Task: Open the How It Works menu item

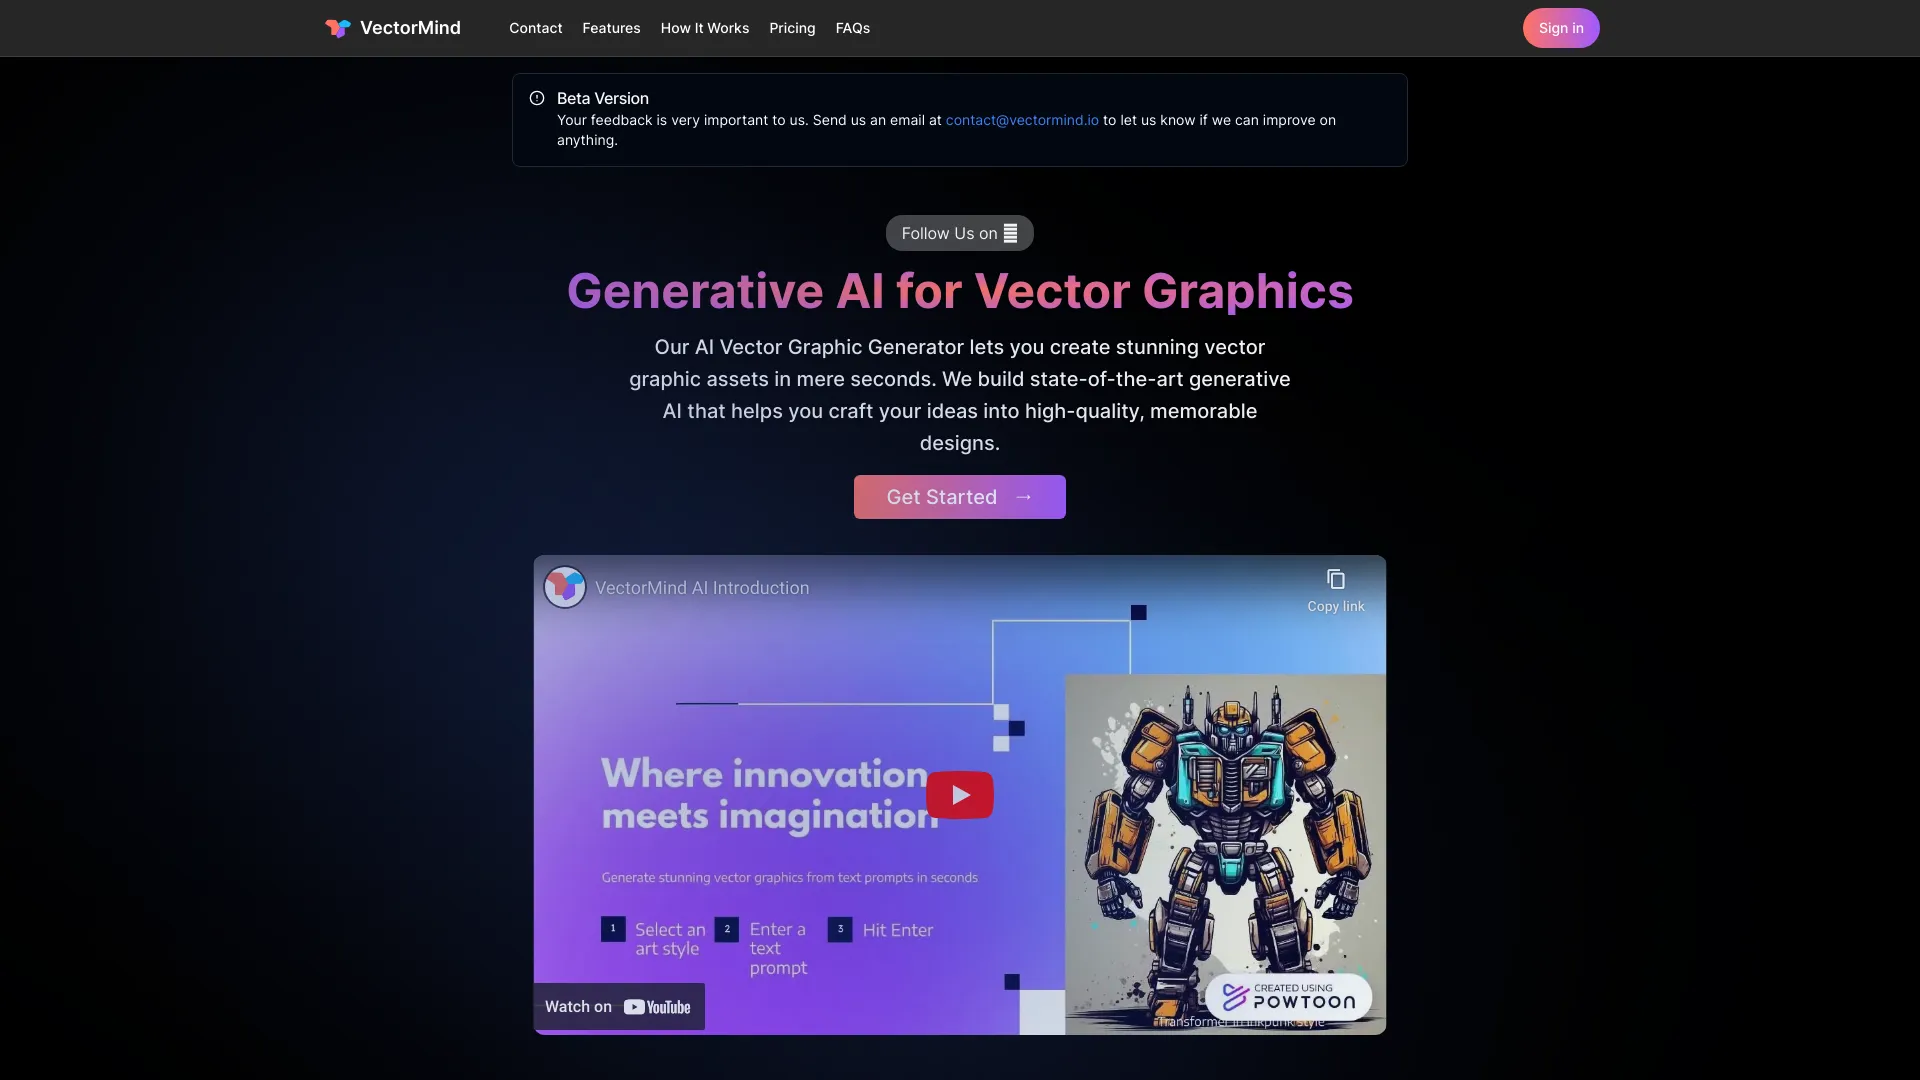Action: pos(704,28)
